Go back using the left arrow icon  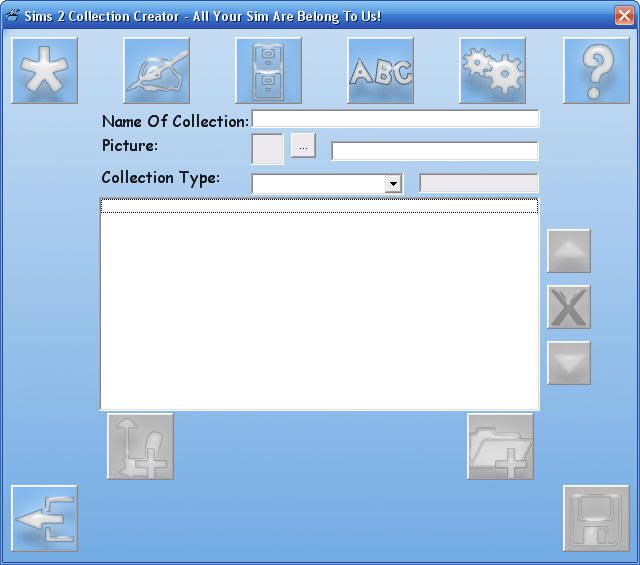point(44,518)
